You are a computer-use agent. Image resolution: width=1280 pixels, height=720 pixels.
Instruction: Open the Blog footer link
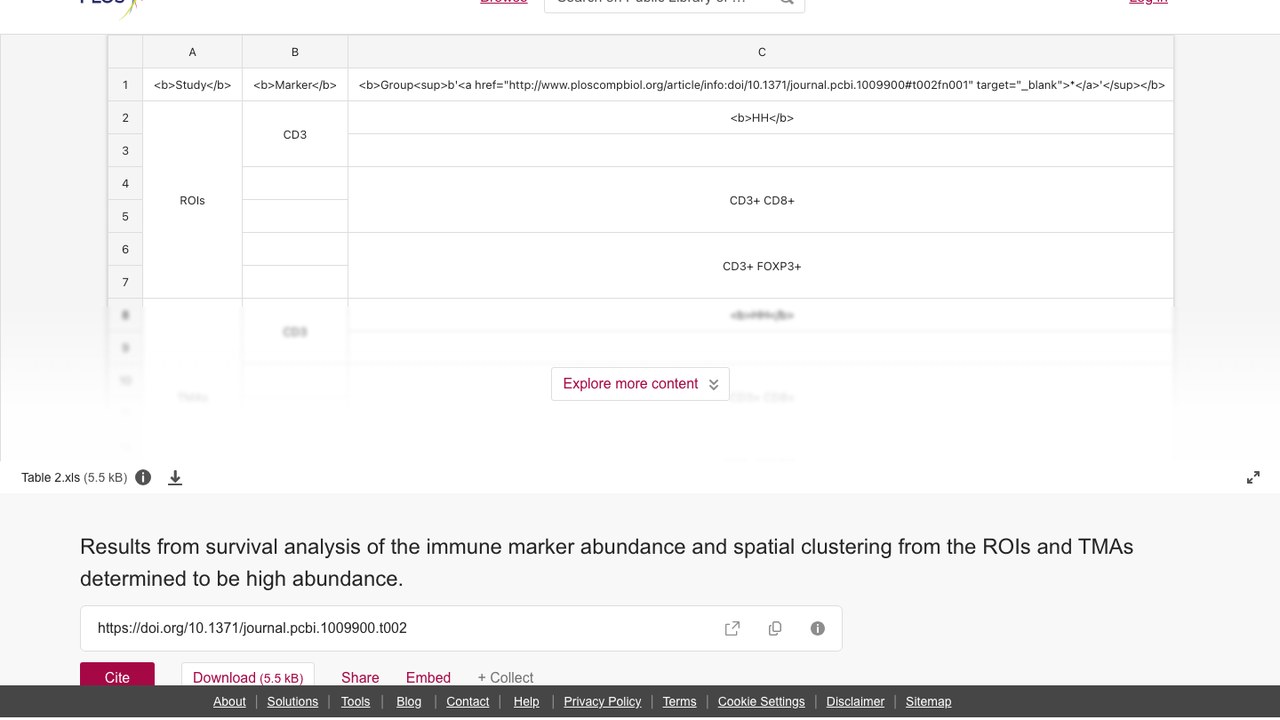(x=409, y=702)
